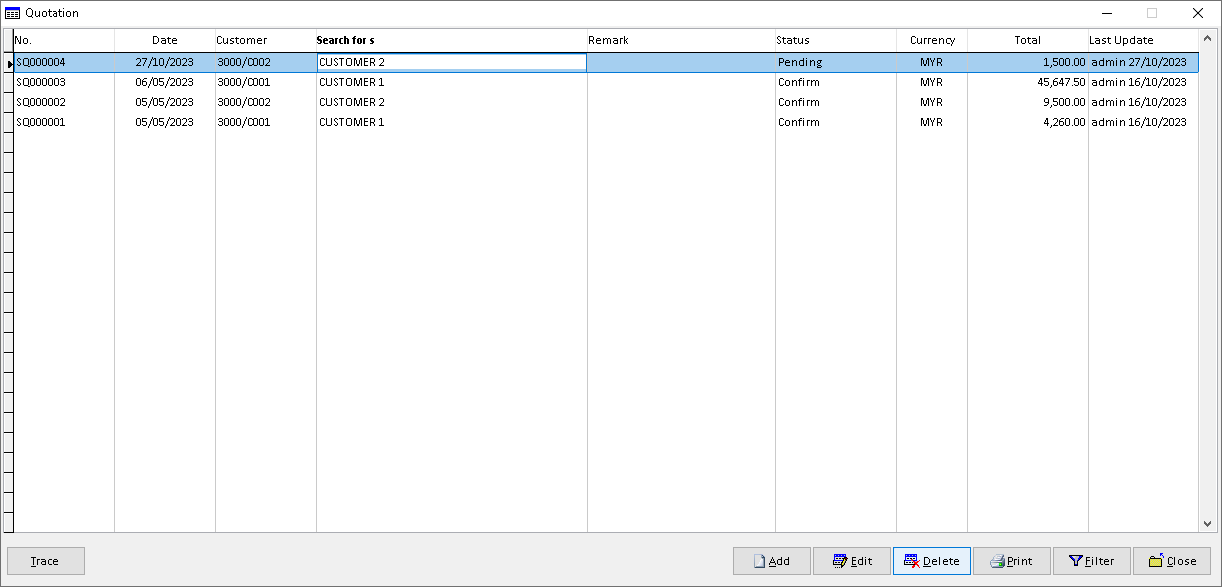Click the CUSTOMER 2 search input field
Viewport: 1222px width, 587px height.
click(451, 62)
